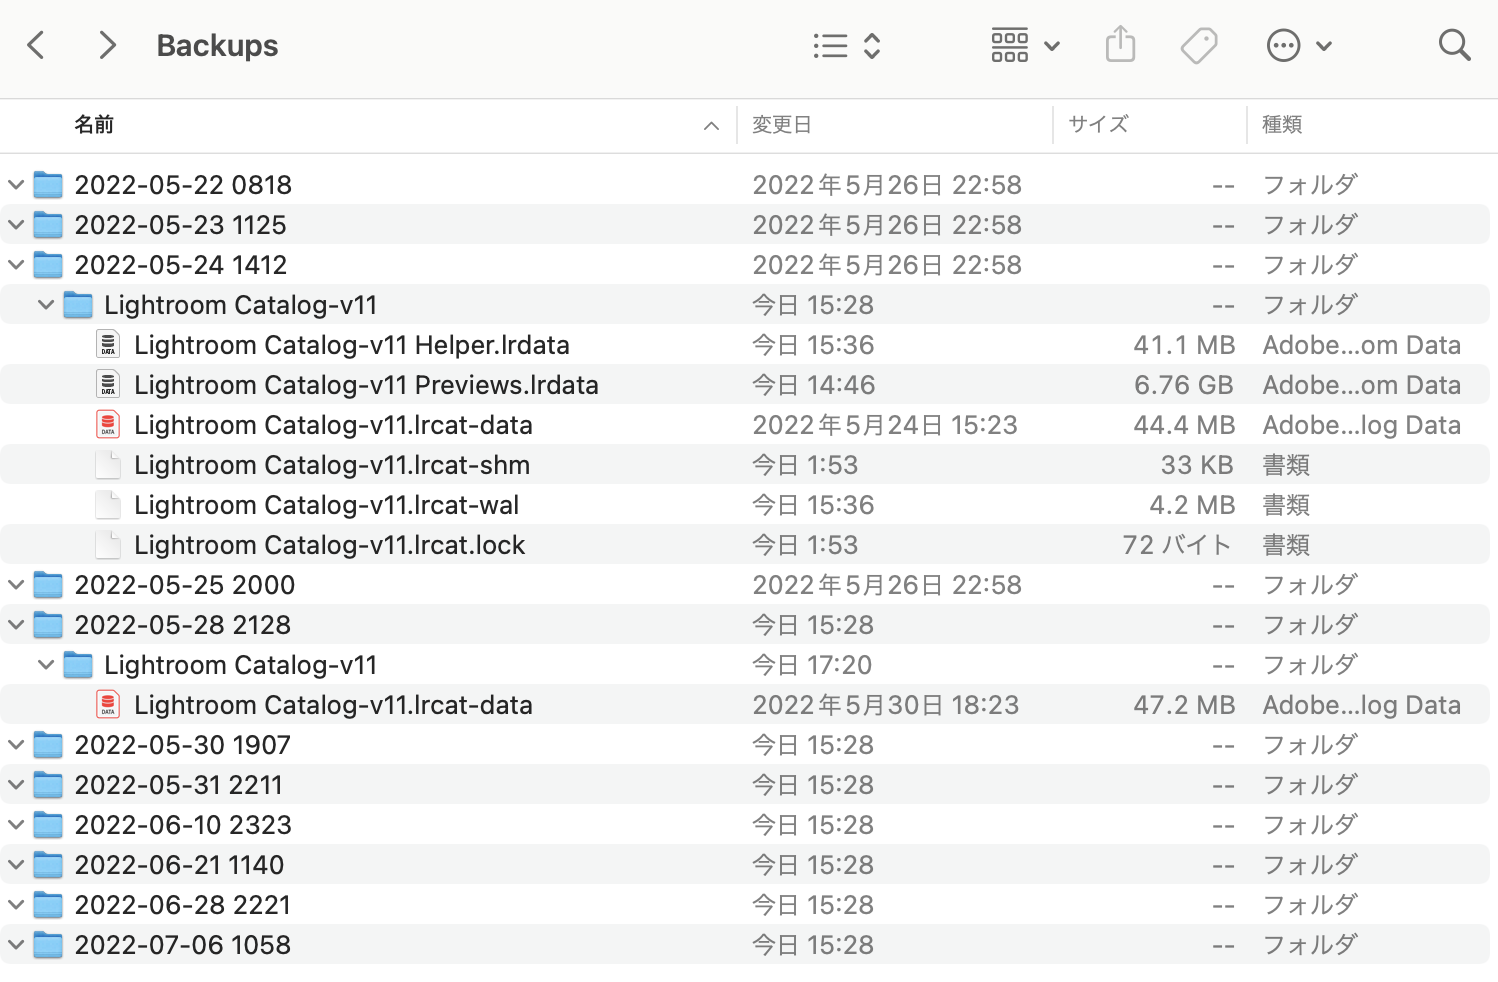This screenshot has height=982, width=1498.
Task: Collapse Lightroom Catalog-v11 under 2022-05-28 2128
Action: (x=46, y=665)
